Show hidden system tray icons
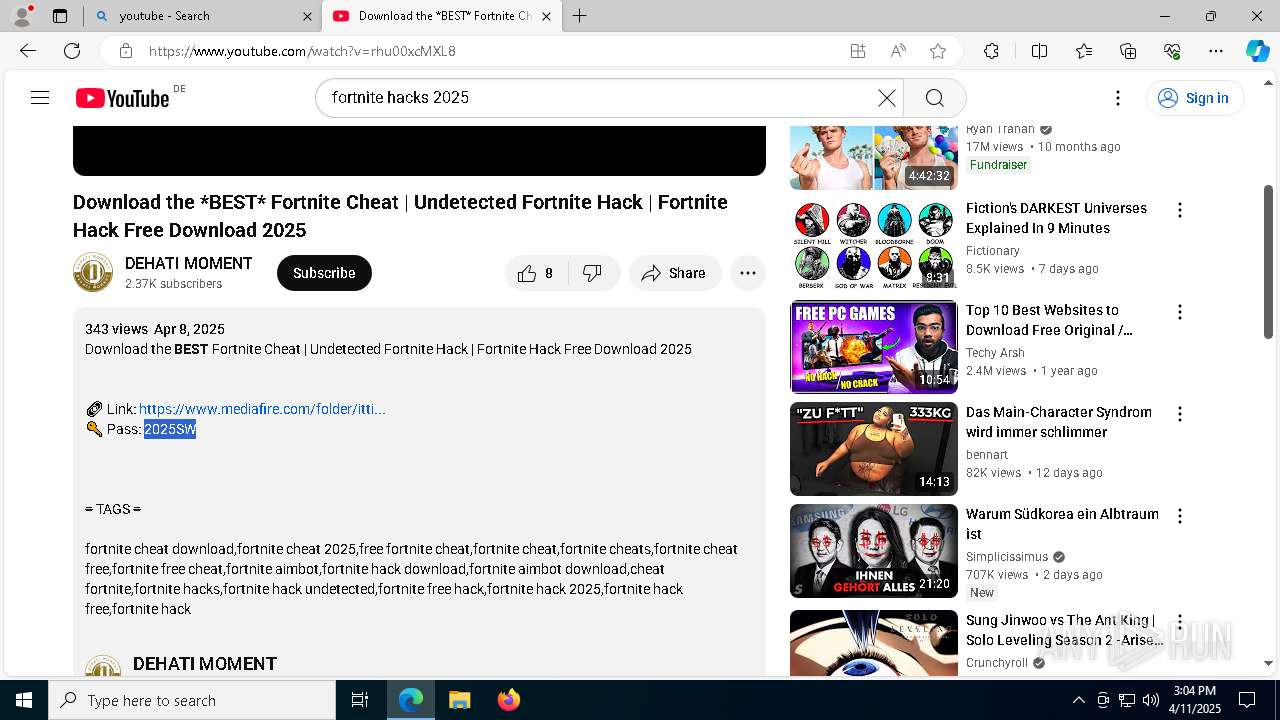Viewport: 1280px width, 720px height. (1078, 700)
